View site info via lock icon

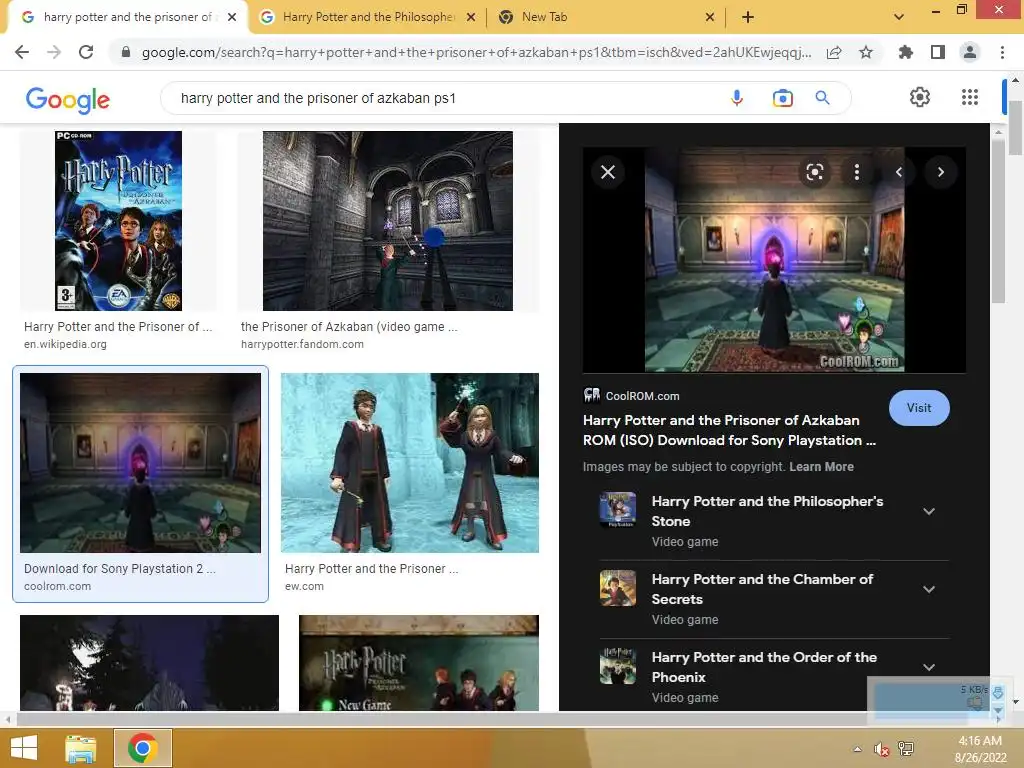click(x=125, y=52)
